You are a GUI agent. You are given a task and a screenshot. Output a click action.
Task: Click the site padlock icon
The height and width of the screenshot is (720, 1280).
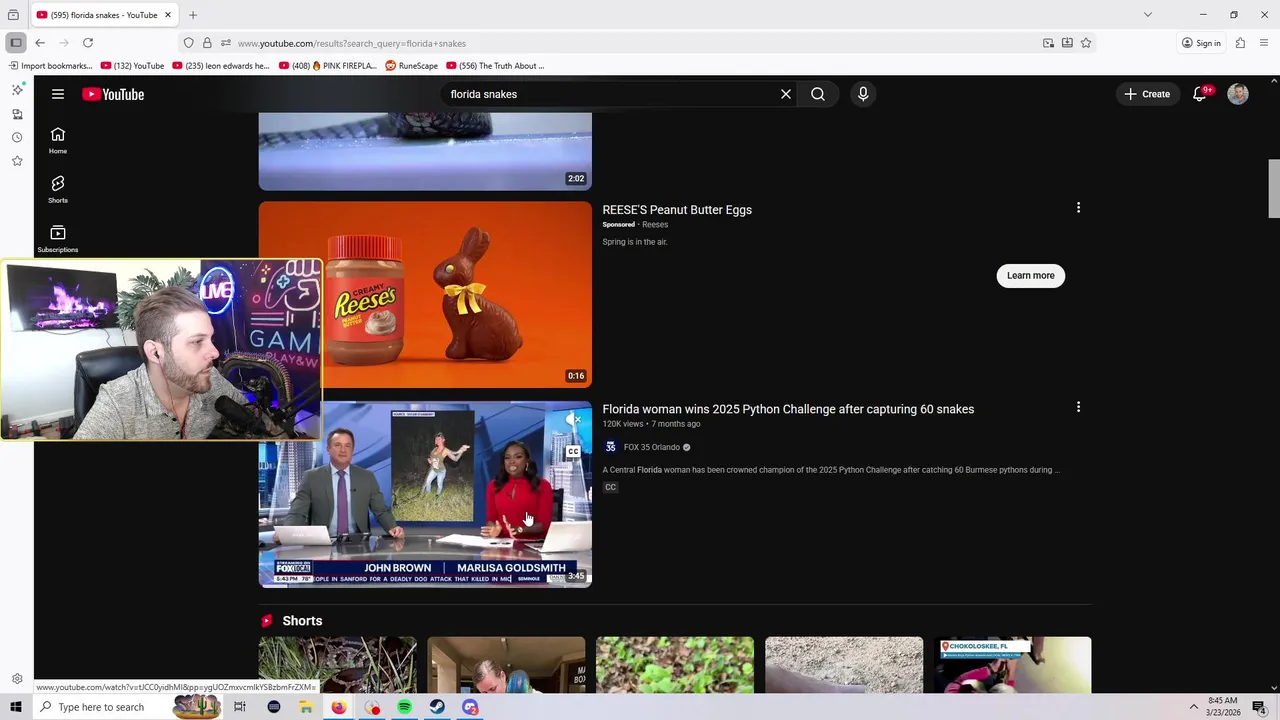point(207,43)
